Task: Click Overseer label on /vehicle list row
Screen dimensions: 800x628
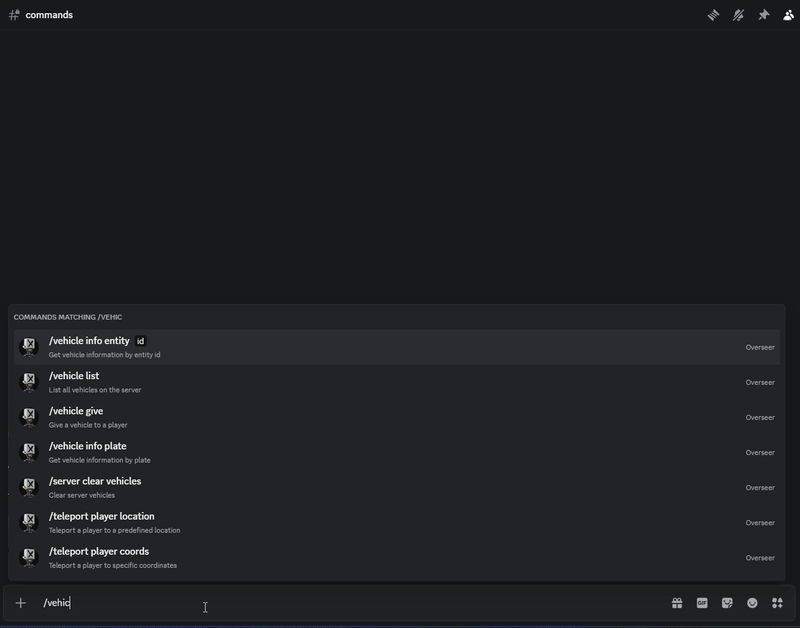Action: point(760,382)
